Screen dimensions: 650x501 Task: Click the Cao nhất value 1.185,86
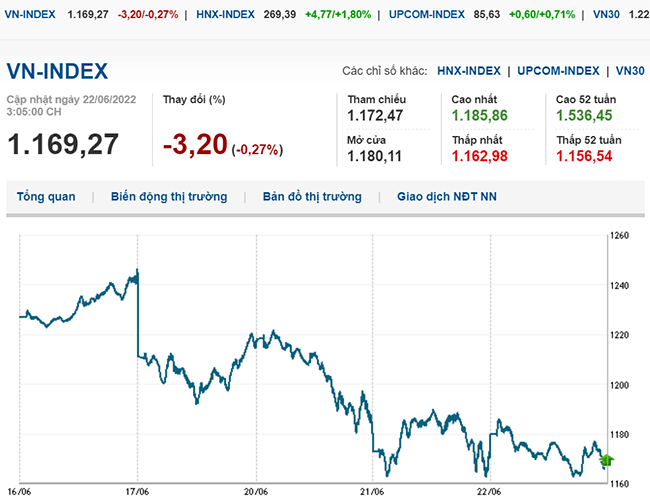479,115
